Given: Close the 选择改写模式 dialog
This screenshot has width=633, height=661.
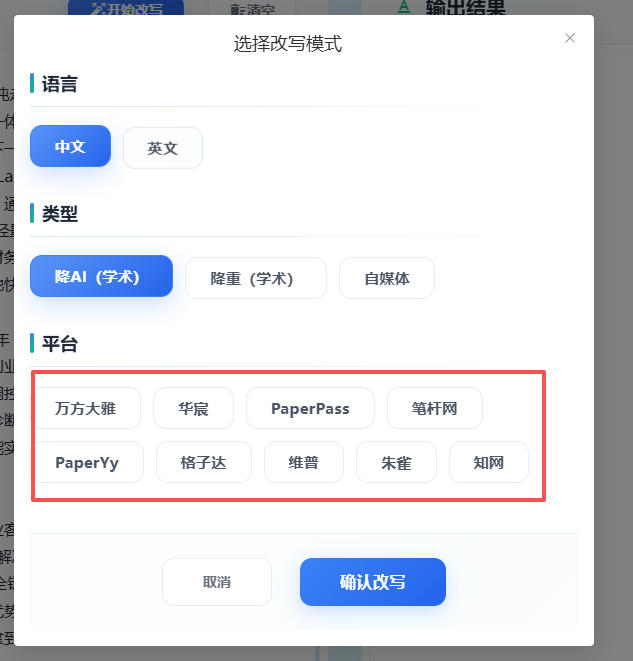Looking at the screenshot, I should 570,38.
